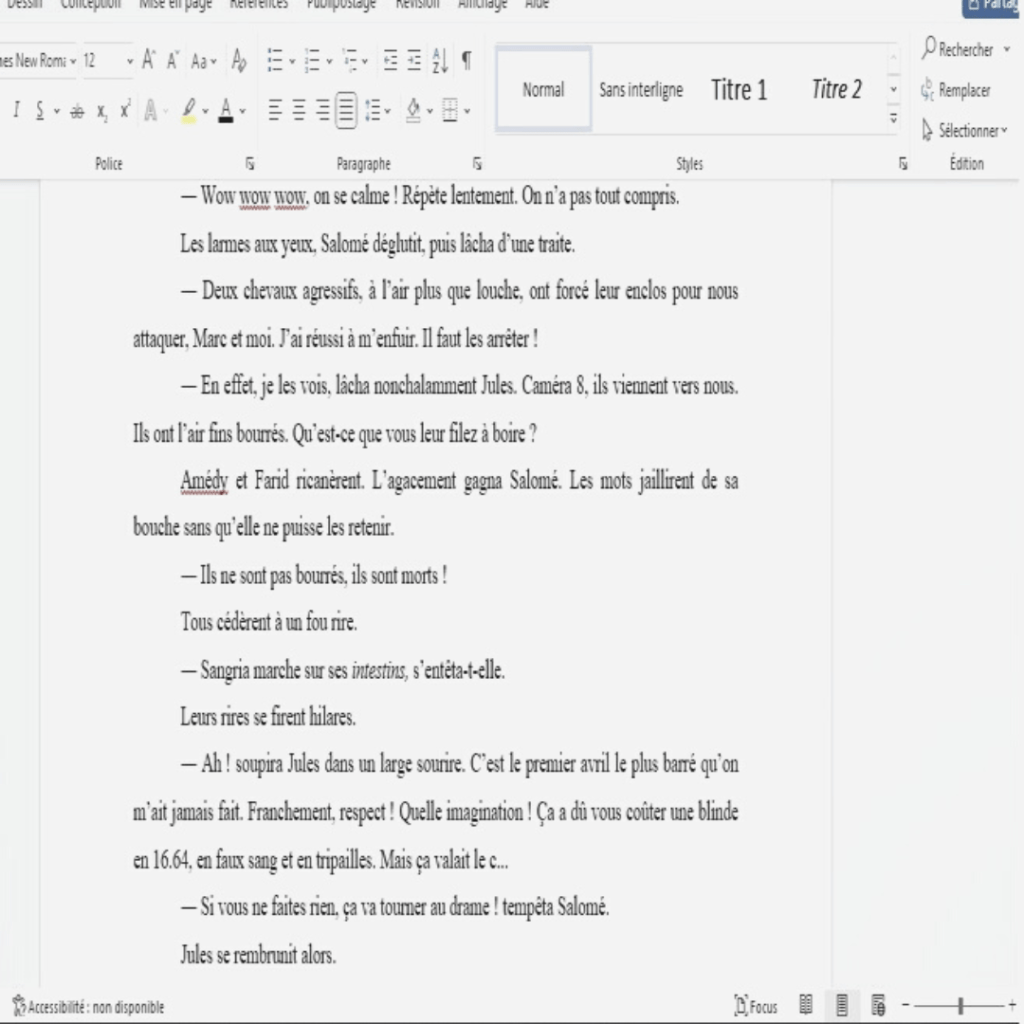
Task: Open the Mise en page tab
Action: pyautogui.click(x=175, y=4)
